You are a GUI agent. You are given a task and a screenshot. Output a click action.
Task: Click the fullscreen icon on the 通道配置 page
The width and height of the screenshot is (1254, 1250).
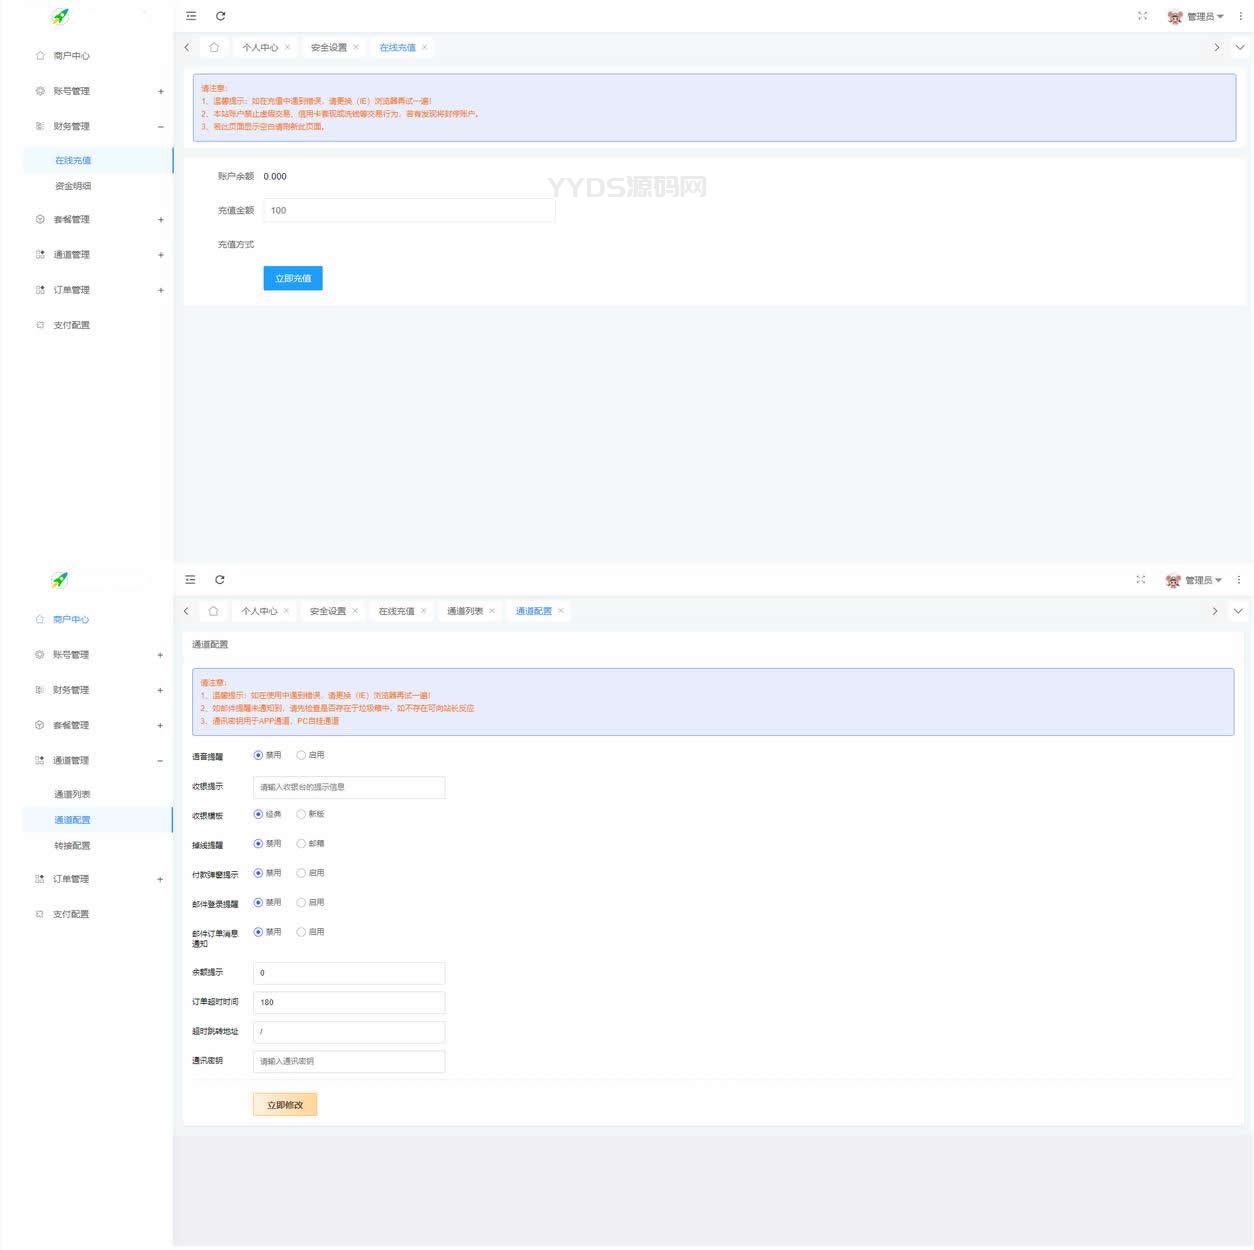1140,580
